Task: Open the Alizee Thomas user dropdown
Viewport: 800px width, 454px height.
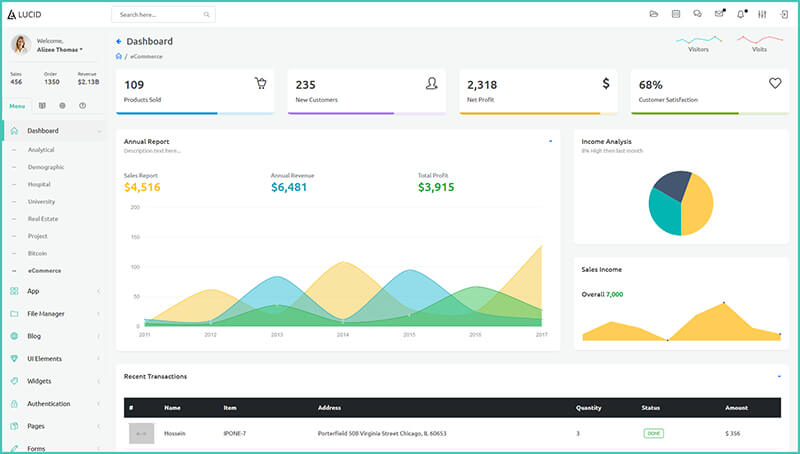Action: (x=60, y=49)
